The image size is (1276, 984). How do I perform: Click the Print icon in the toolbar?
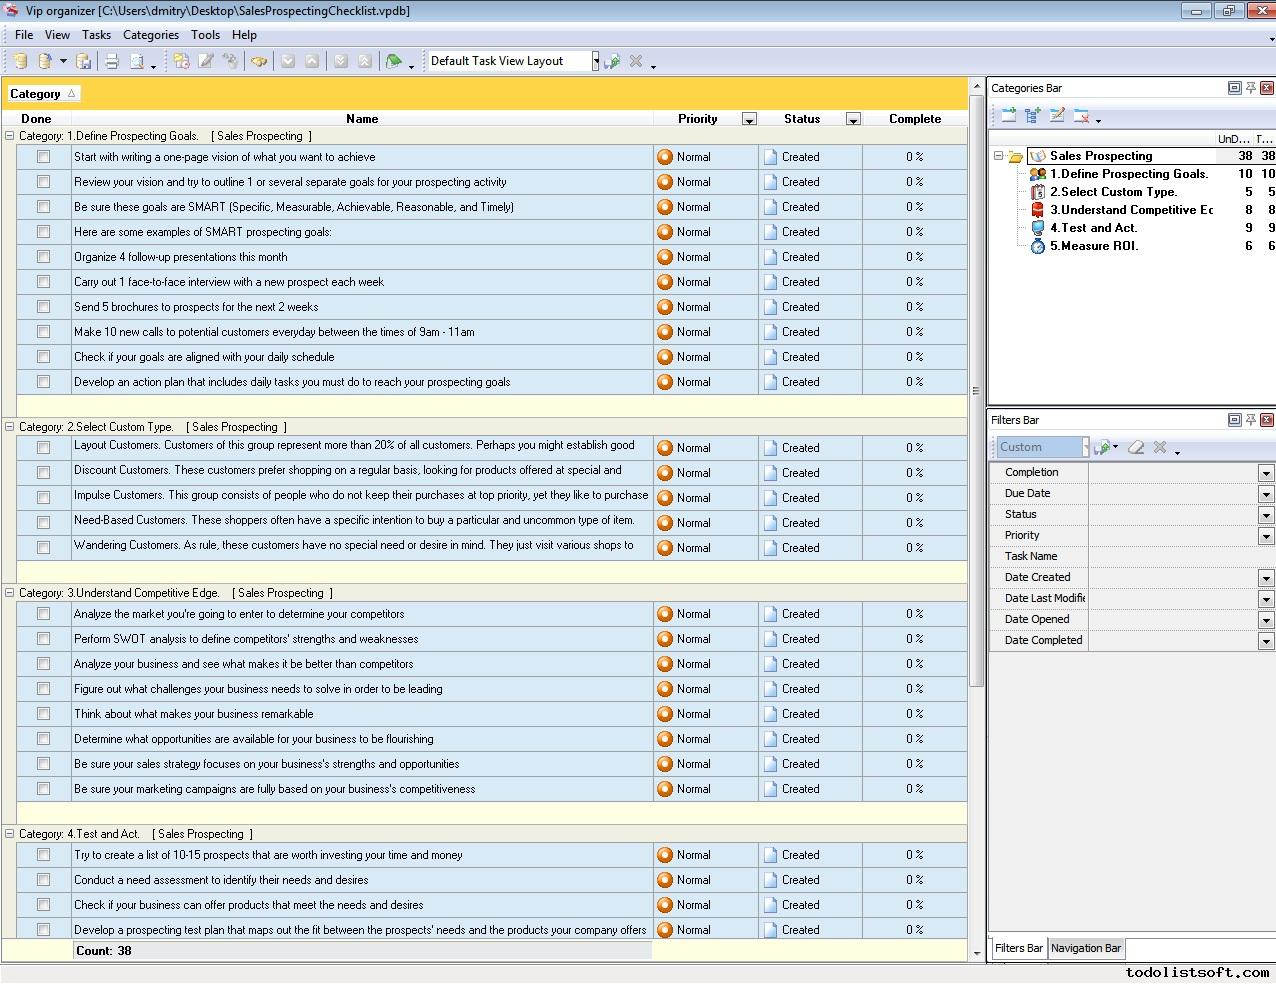coord(112,61)
